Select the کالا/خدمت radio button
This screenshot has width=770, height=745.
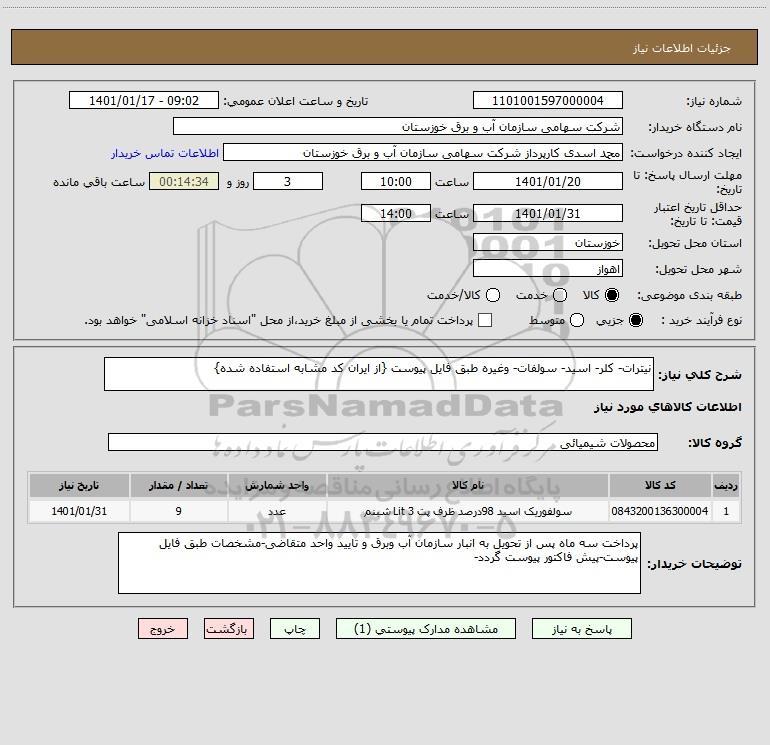[x=493, y=295]
